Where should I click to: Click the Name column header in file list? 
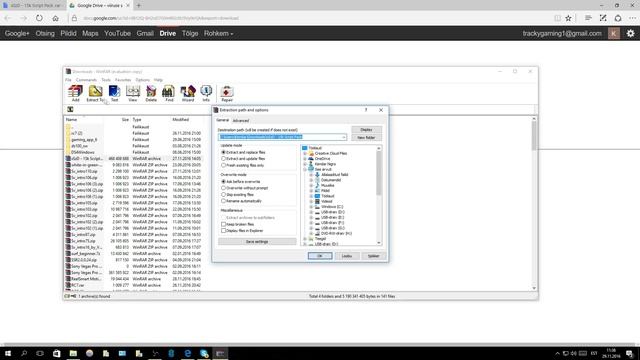click(x=71, y=120)
